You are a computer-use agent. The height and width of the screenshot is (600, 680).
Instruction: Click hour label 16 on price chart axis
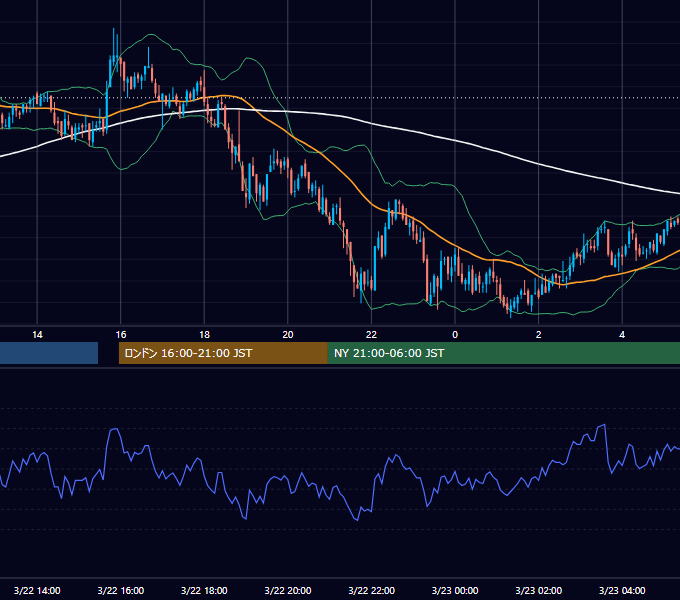click(121, 335)
